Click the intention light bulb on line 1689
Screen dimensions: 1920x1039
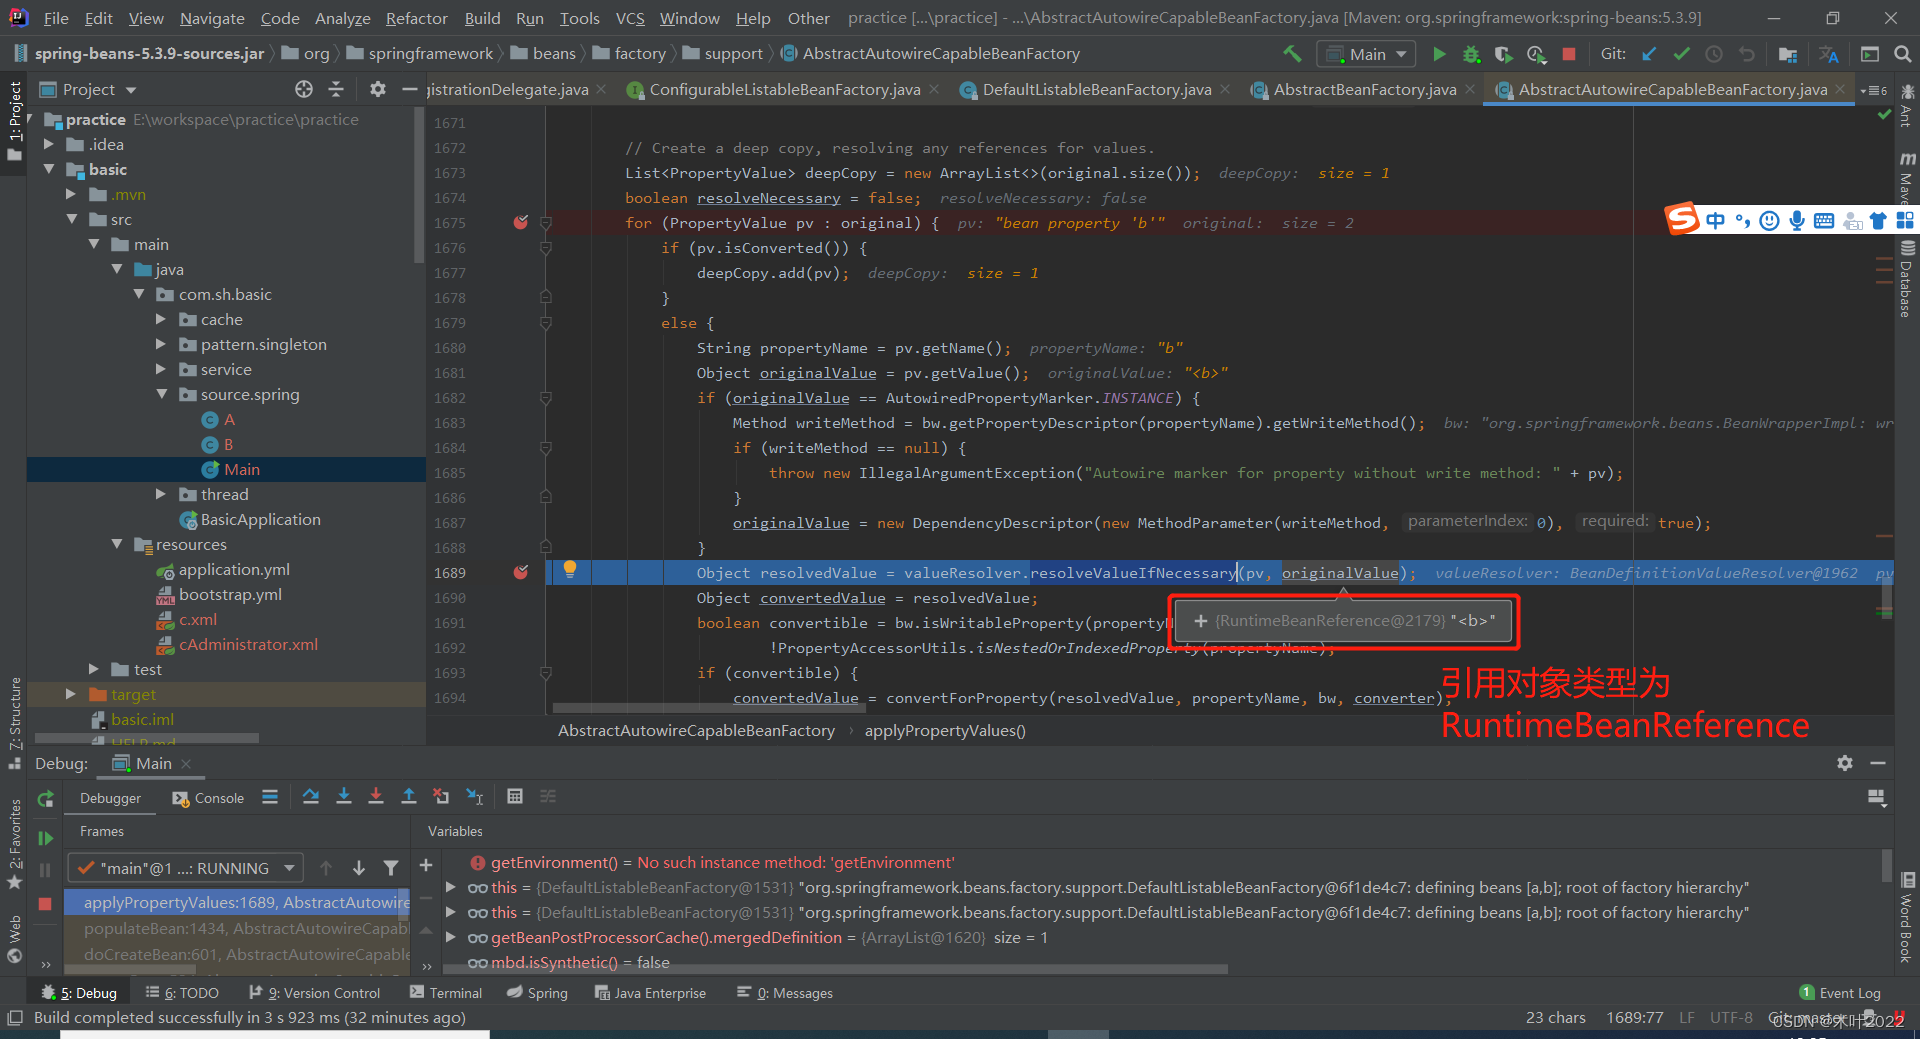569,570
